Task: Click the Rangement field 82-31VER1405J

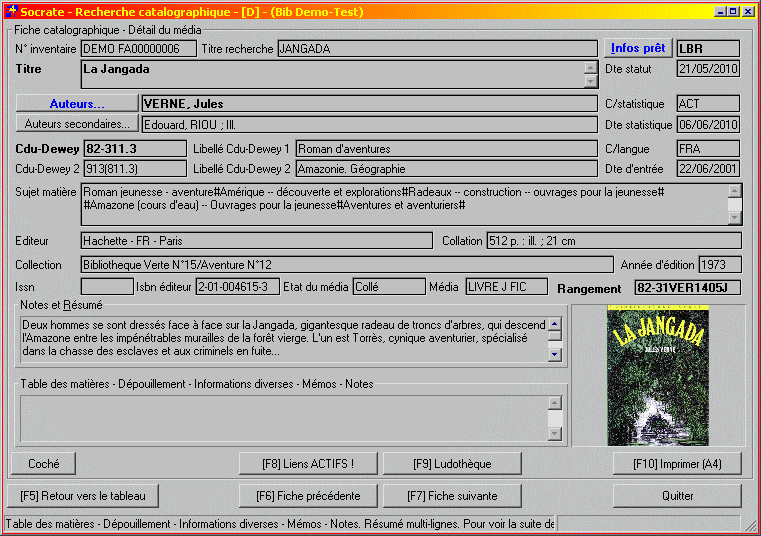Action: (688, 287)
